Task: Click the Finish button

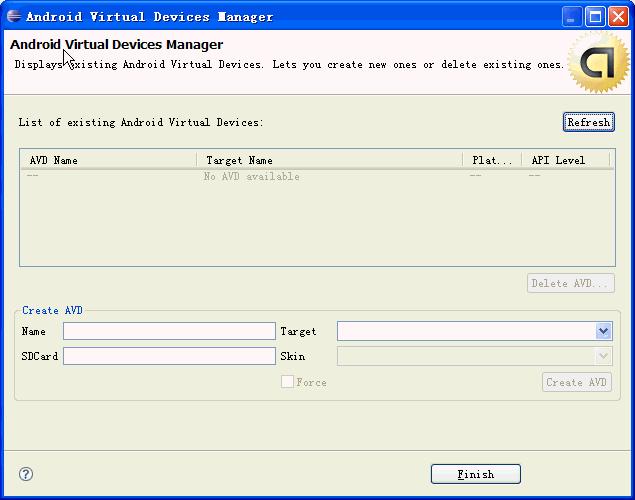Action: [475, 474]
